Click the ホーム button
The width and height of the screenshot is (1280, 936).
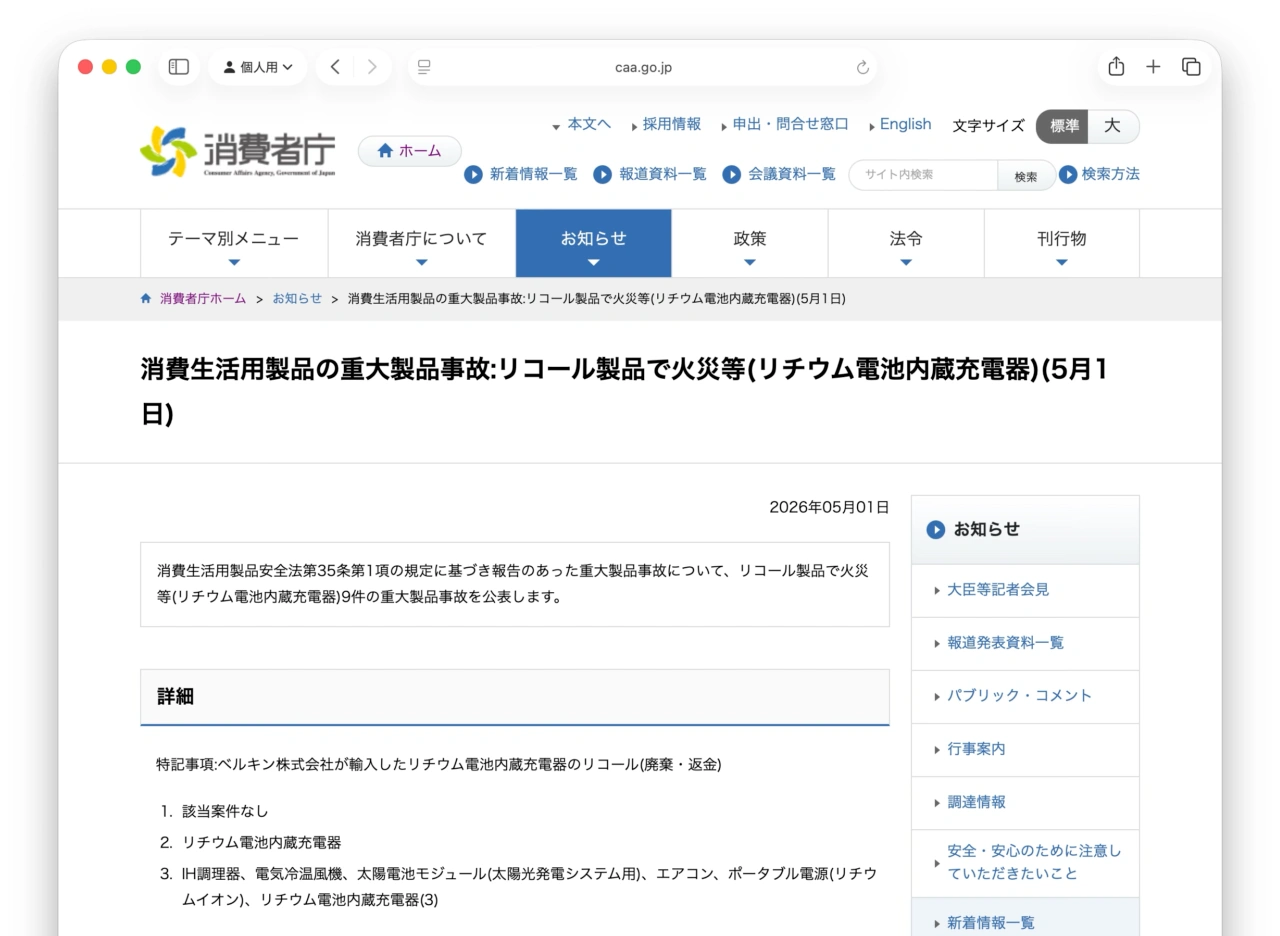tap(410, 151)
